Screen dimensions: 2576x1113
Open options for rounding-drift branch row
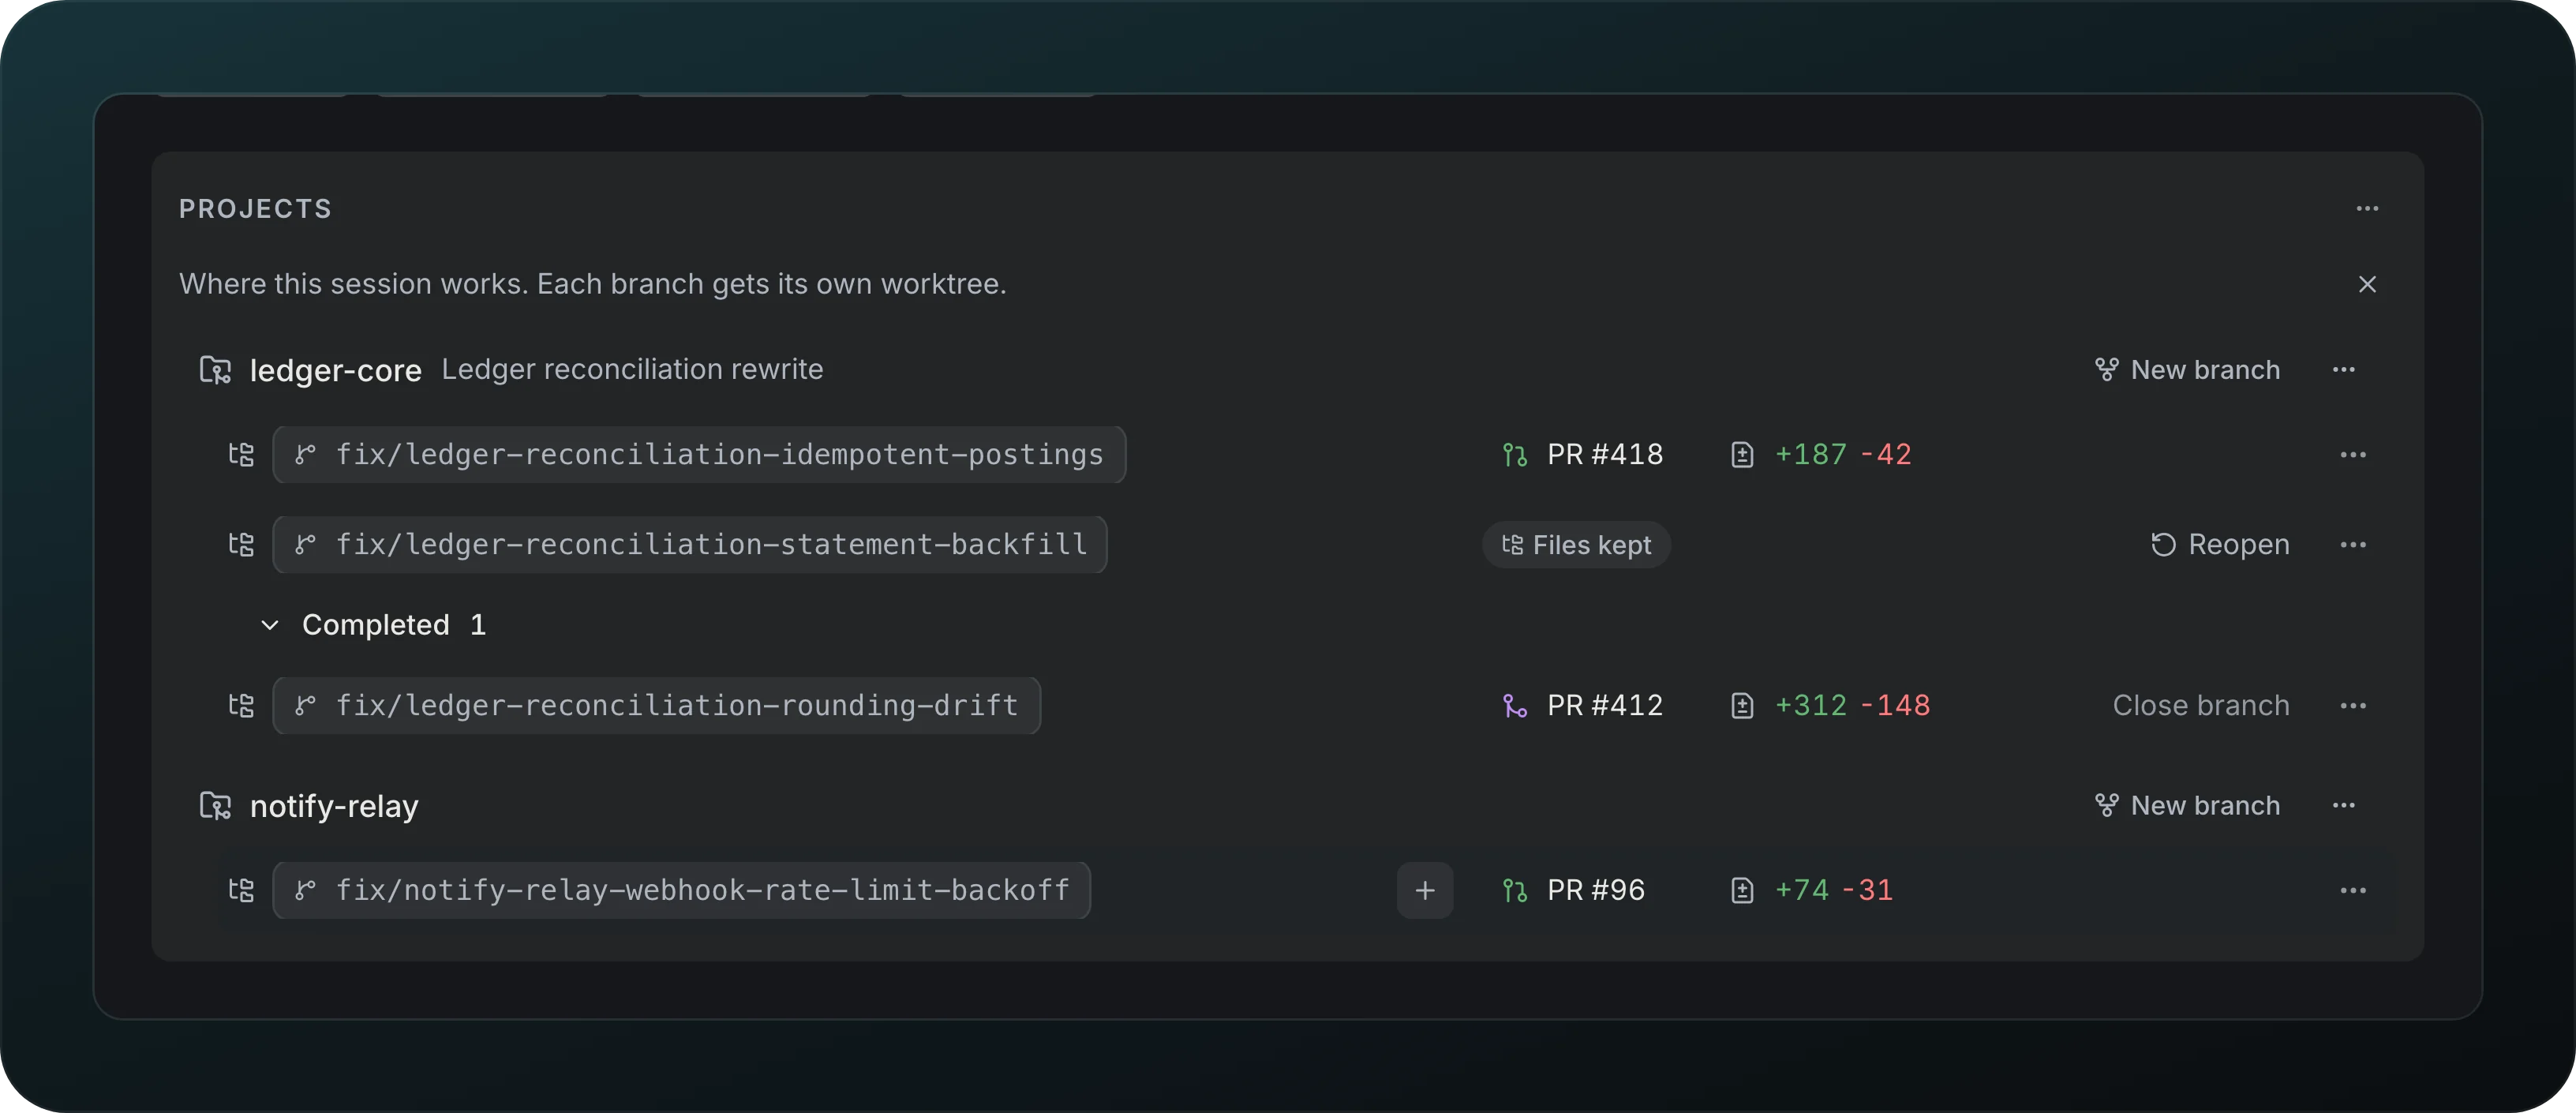point(2353,706)
